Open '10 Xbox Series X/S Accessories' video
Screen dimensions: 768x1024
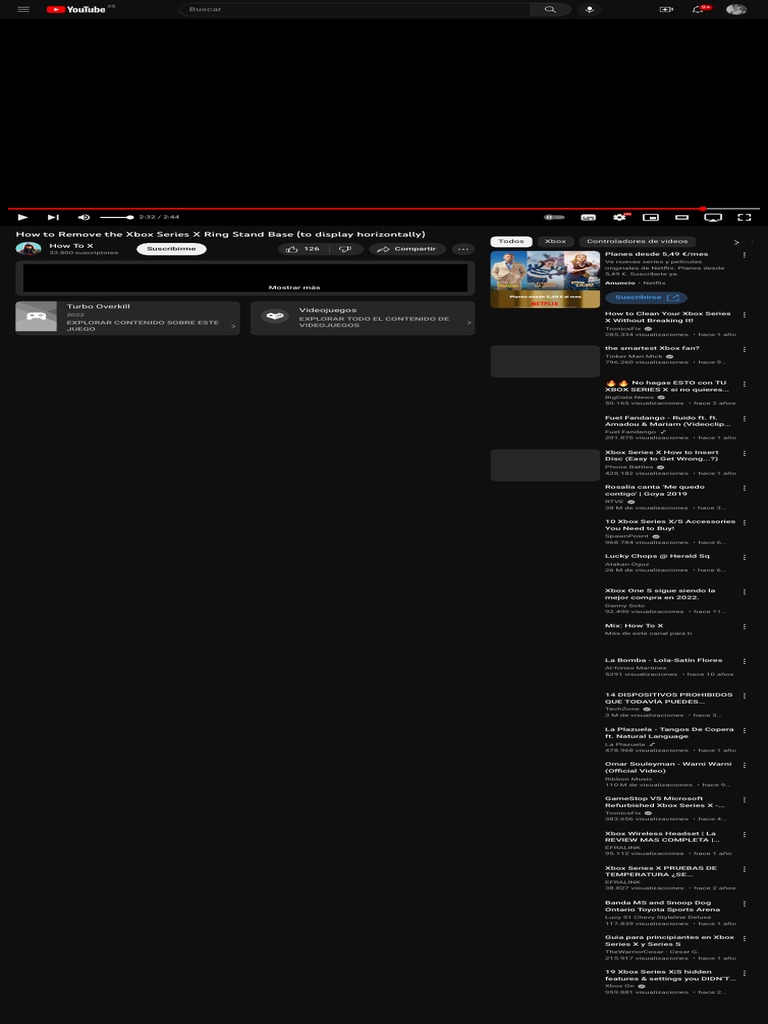pos(670,524)
